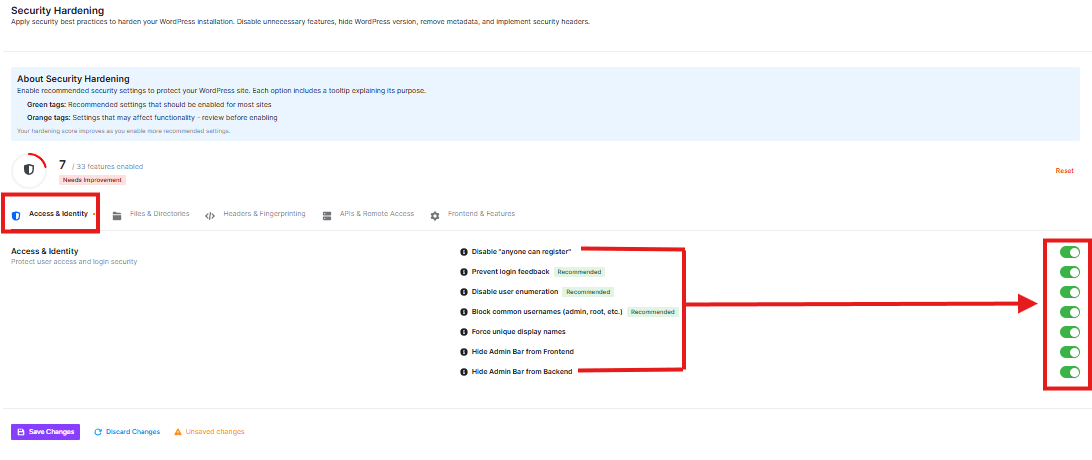Click the Recommended tag on Block common usernames
Image resolution: width=1092 pixels, height=460 pixels.
coord(653,312)
